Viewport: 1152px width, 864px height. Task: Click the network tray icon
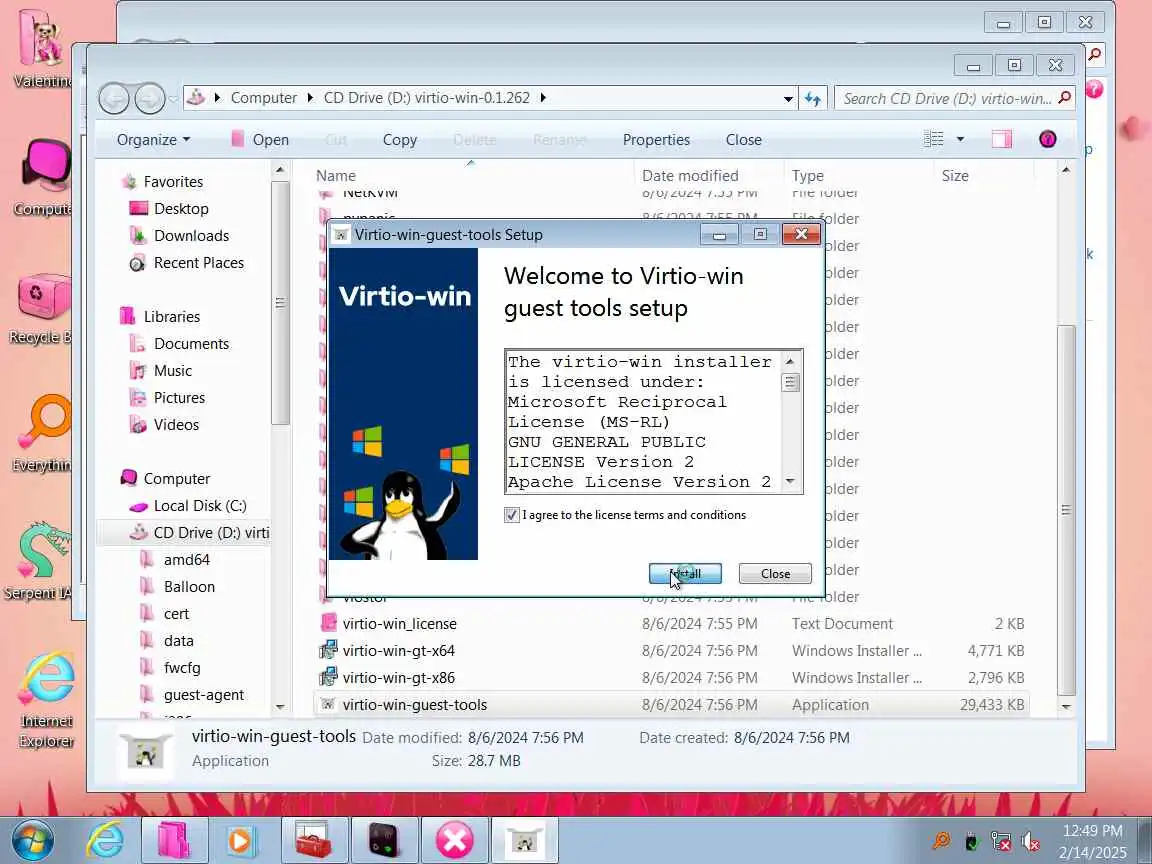point(1001,842)
